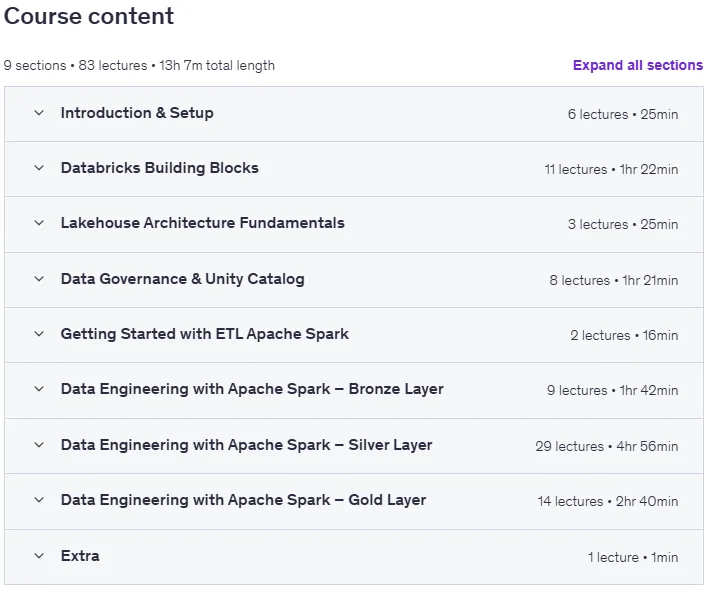Click '9 sections • 83 lectures' summary text
Screen dimensions: 709x590
pos(76,66)
